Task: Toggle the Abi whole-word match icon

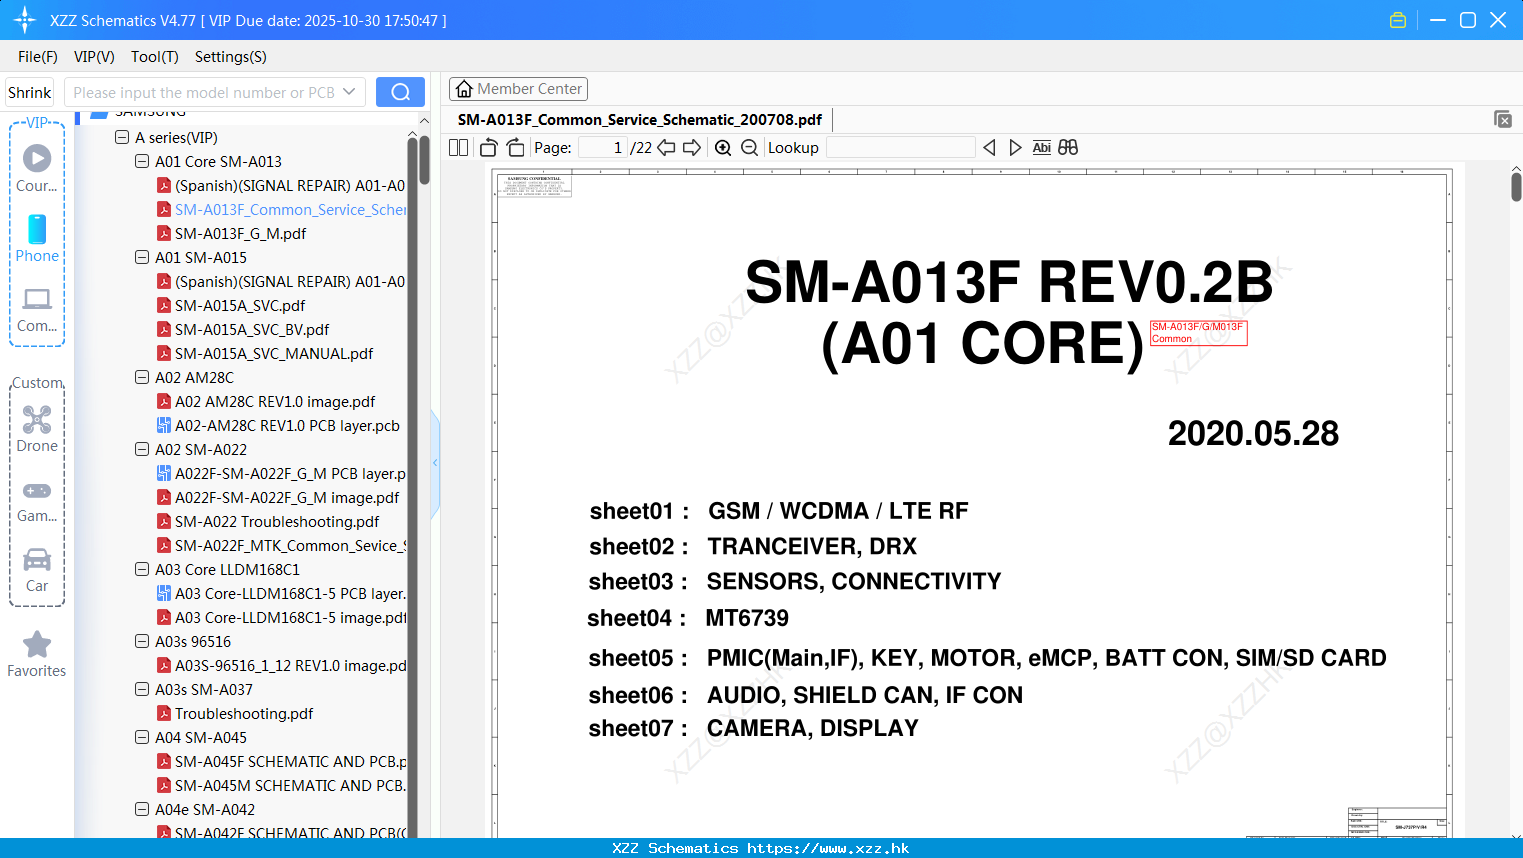Action: (1042, 148)
